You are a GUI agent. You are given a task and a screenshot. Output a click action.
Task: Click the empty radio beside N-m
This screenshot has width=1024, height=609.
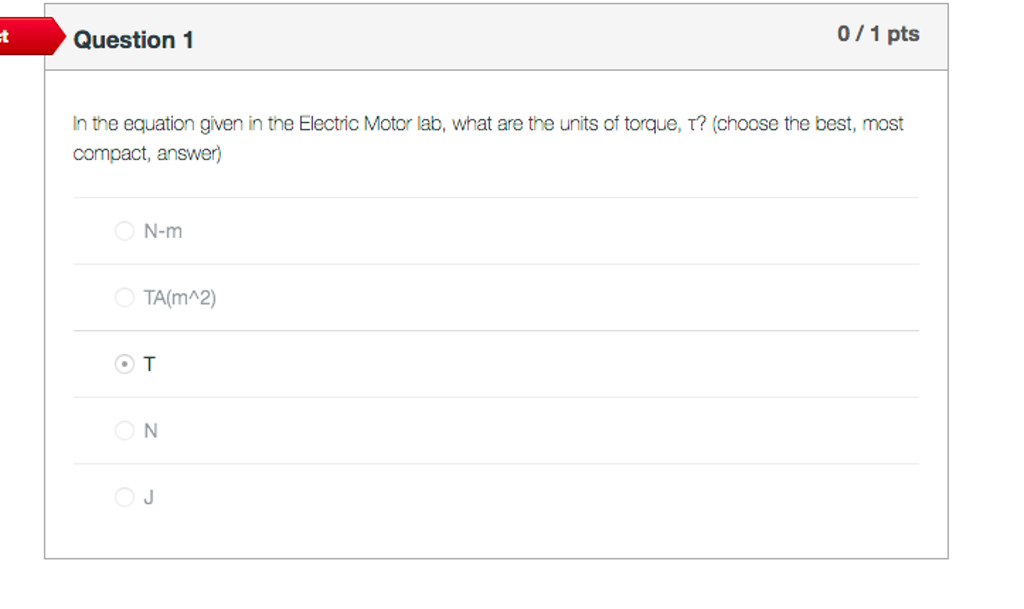125,231
